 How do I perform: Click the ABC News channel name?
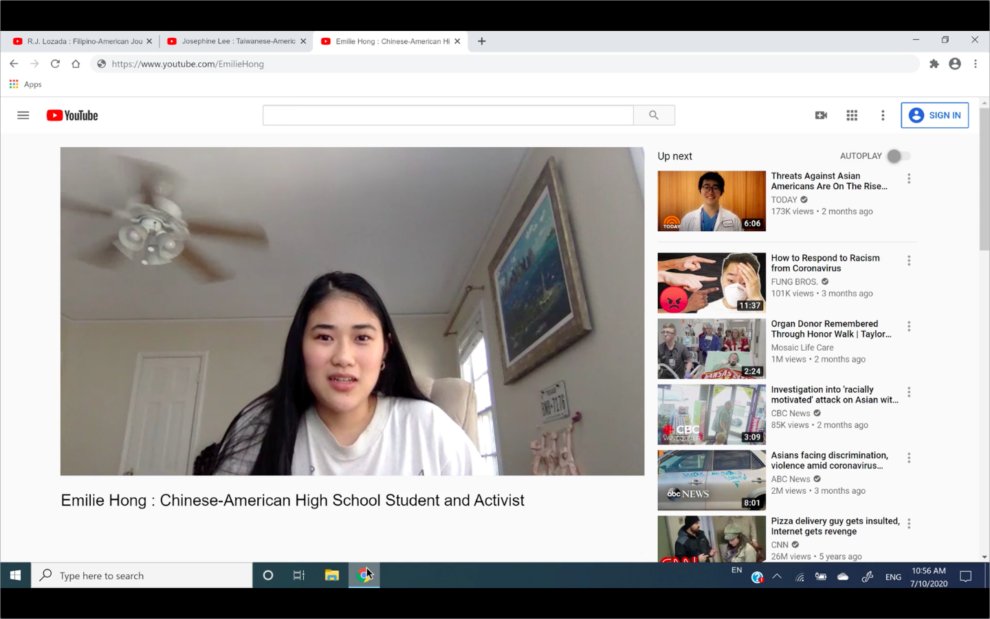(790, 479)
